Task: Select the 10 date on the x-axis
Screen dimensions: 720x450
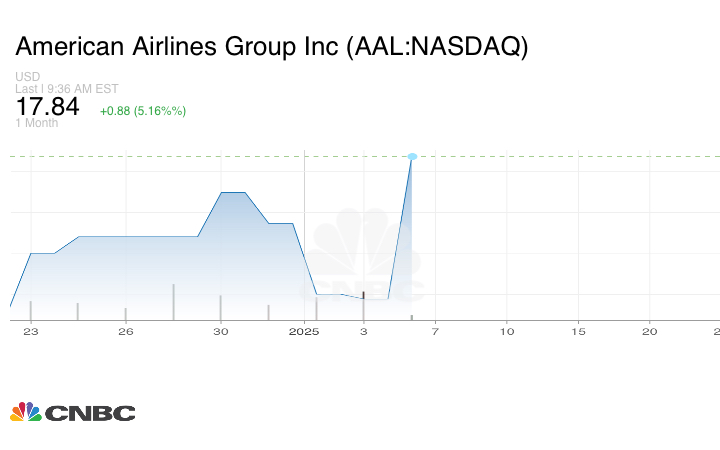Action: (x=507, y=331)
